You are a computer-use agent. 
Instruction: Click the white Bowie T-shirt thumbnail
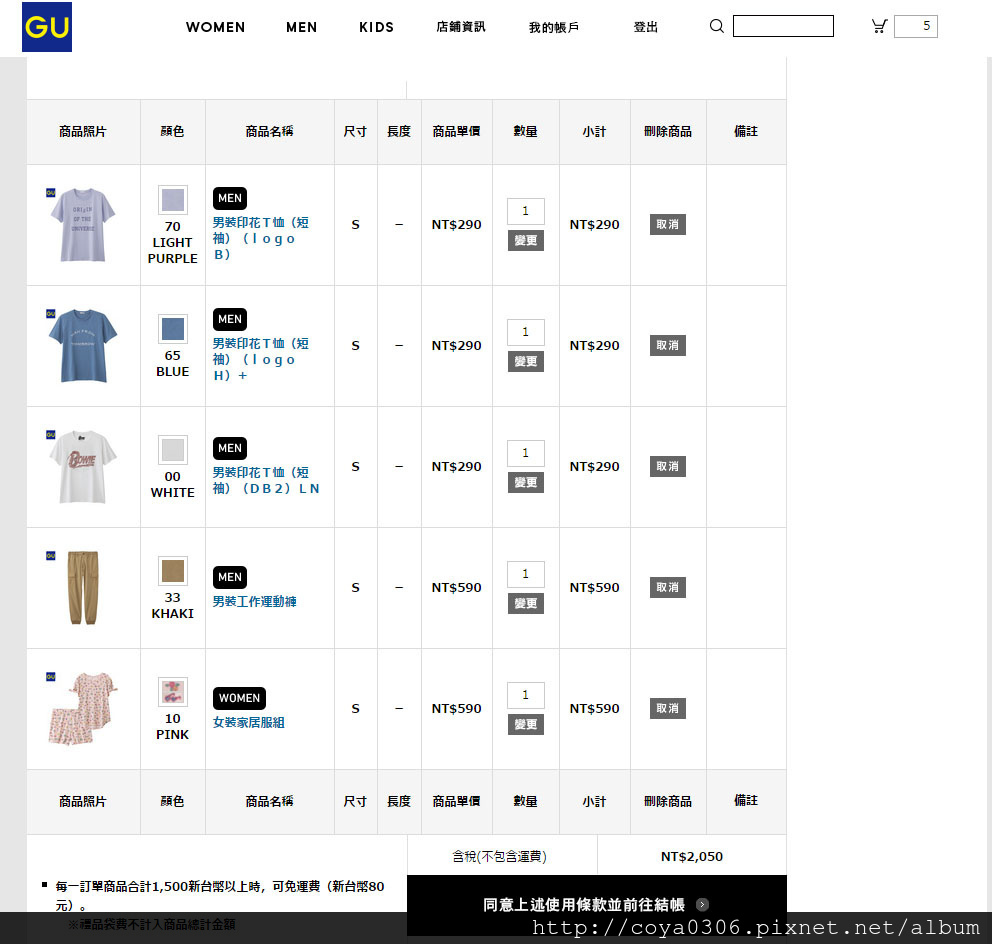[x=82, y=466]
